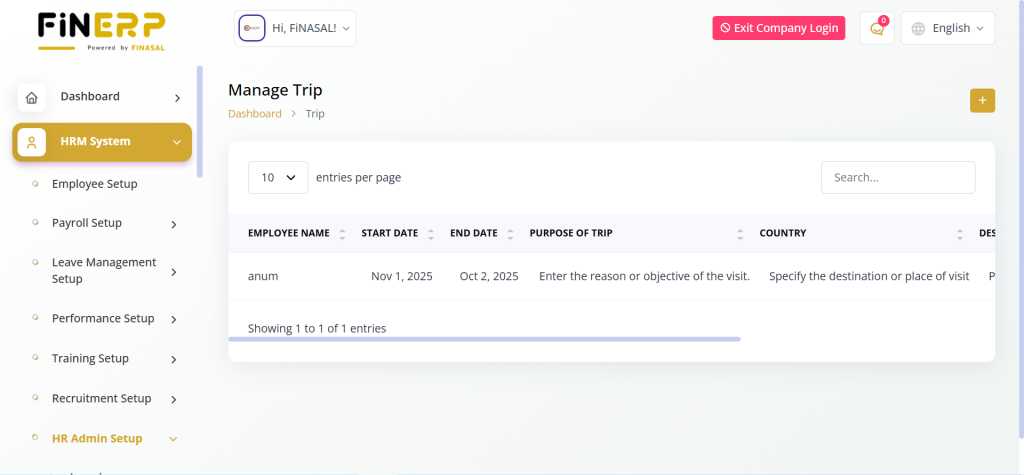Sort by Start Date column arrows

click(x=431, y=234)
